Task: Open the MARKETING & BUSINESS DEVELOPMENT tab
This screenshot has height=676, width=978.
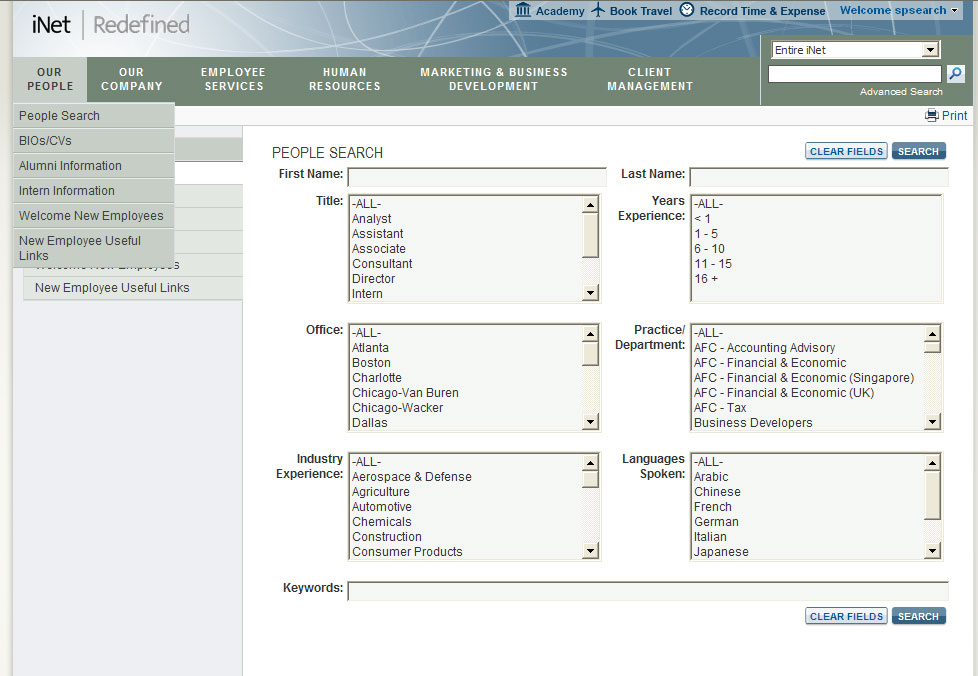Action: point(493,79)
